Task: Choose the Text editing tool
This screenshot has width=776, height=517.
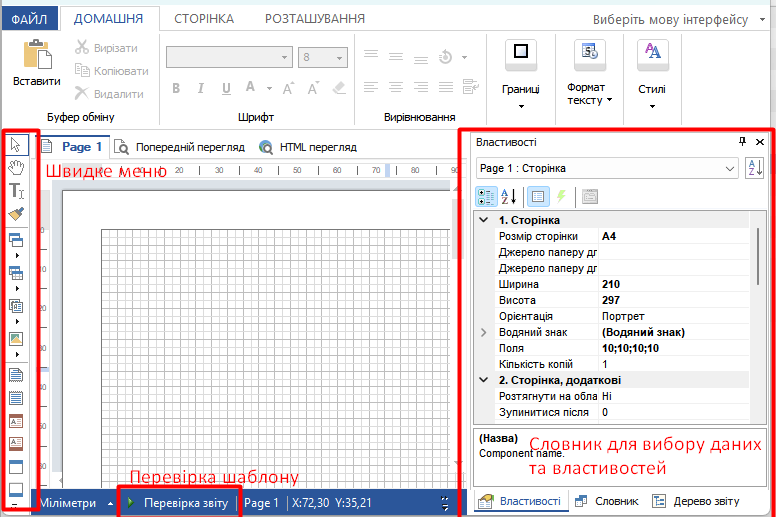Action: 16,190
